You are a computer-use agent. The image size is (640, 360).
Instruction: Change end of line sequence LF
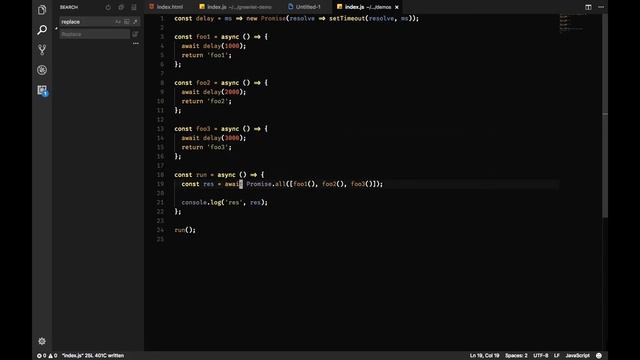[x=556, y=356]
